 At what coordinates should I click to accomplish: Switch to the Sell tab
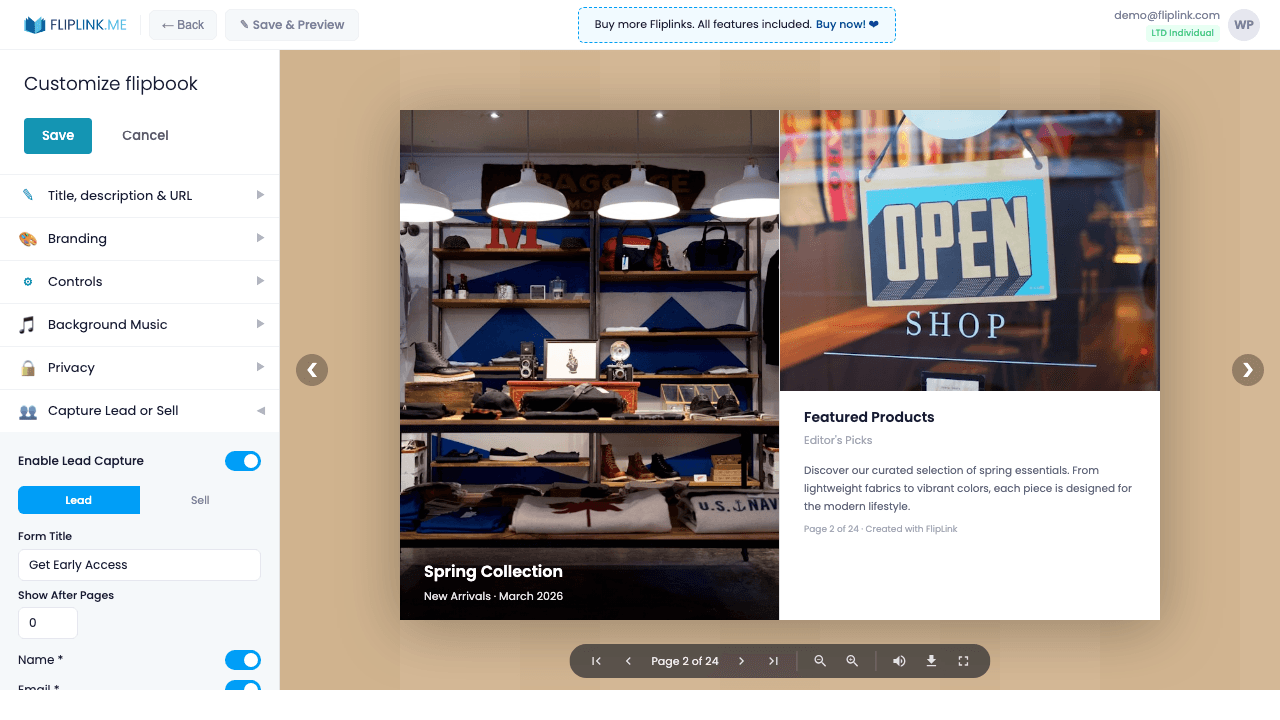click(199, 500)
